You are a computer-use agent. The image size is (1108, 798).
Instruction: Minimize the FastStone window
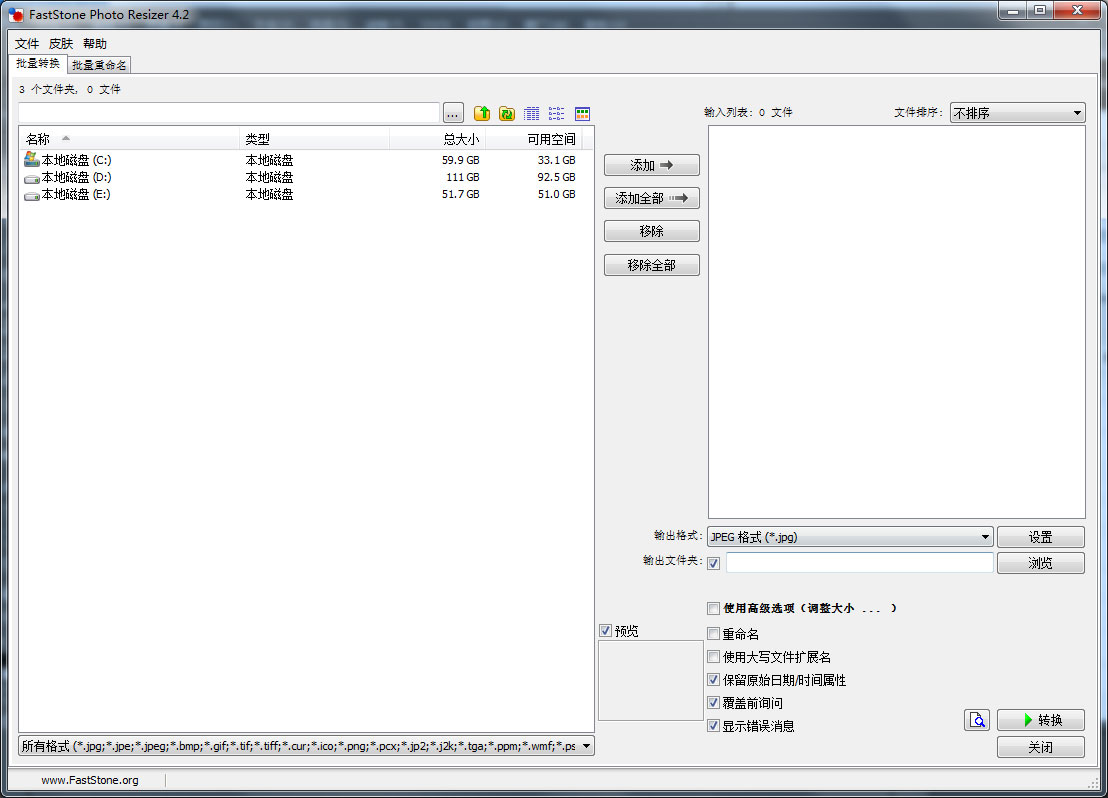pos(1013,11)
